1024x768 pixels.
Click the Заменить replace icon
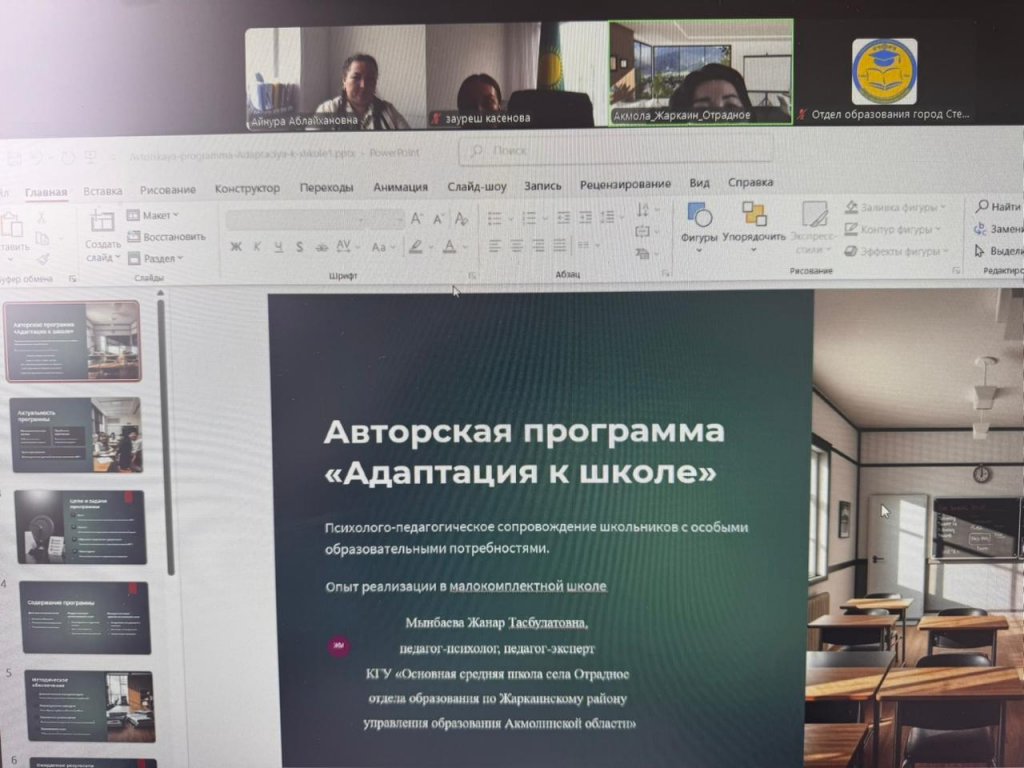point(980,229)
